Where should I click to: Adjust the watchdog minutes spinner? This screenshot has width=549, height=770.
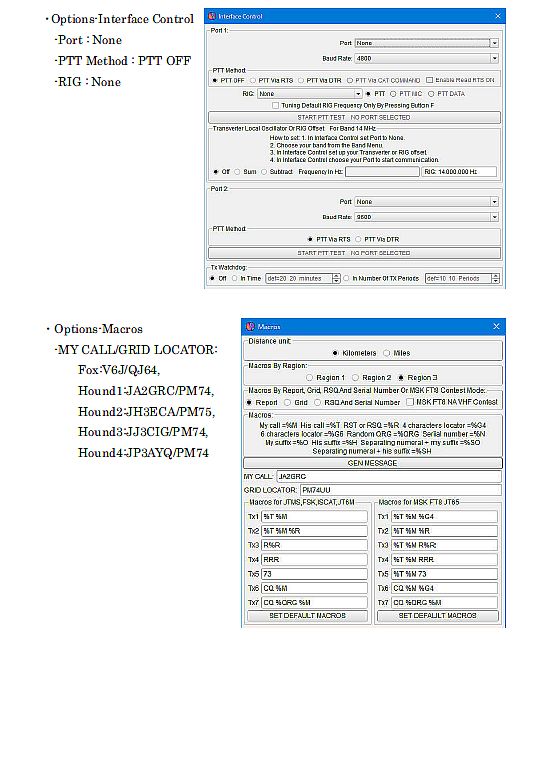pyautogui.click(x=336, y=278)
